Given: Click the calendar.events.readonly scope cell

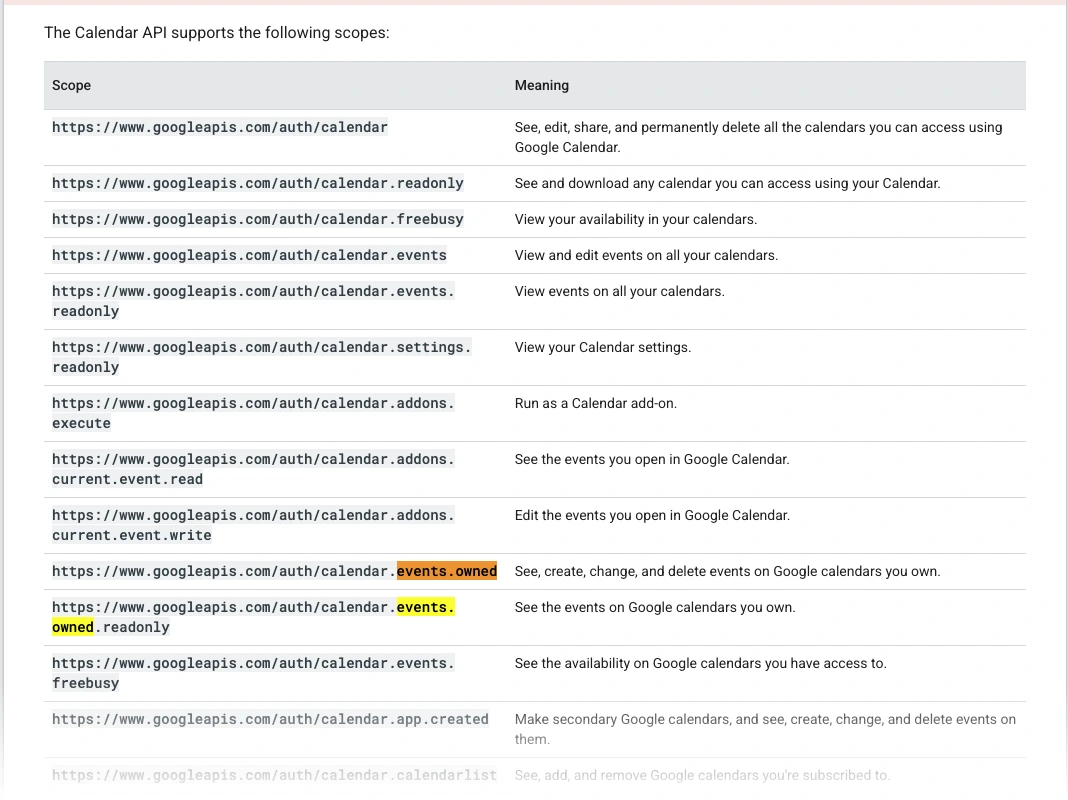Looking at the screenshot, I should (x=253, y=301).
